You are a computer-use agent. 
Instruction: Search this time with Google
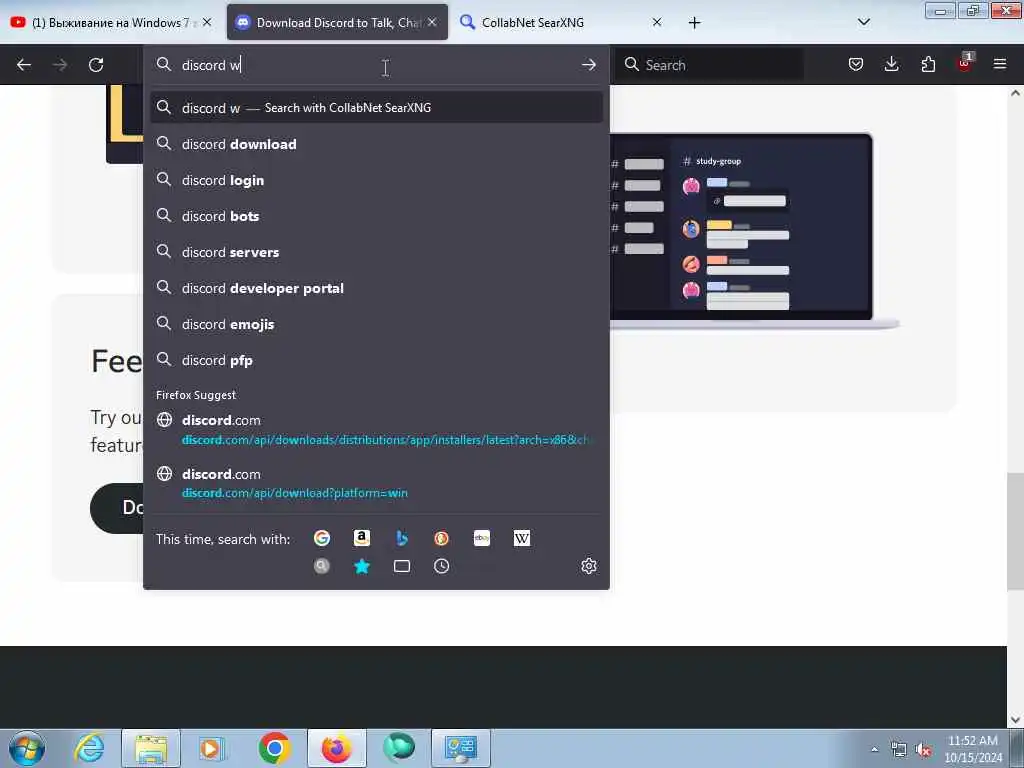[x=321, y=538]
